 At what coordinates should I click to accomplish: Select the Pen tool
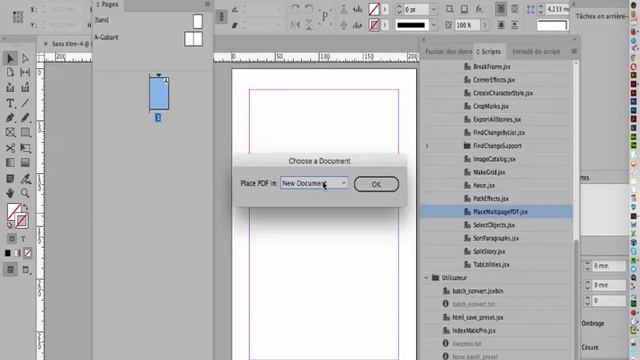point(10,118)
